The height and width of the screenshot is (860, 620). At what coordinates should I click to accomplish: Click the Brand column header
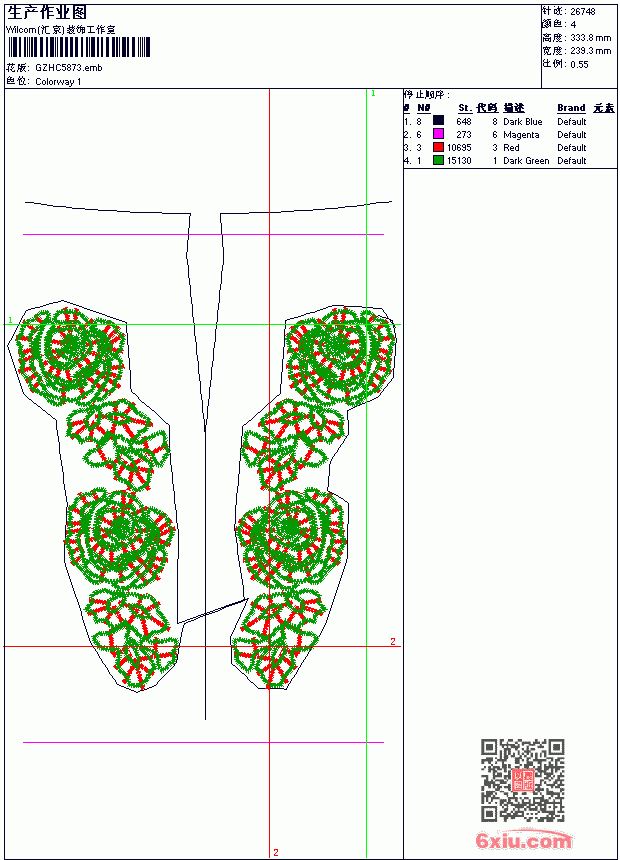571,108
